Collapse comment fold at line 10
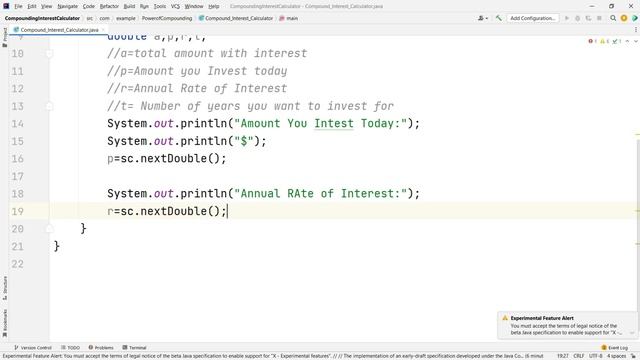The width and height of the screenshot is (640, 360). 49,53
